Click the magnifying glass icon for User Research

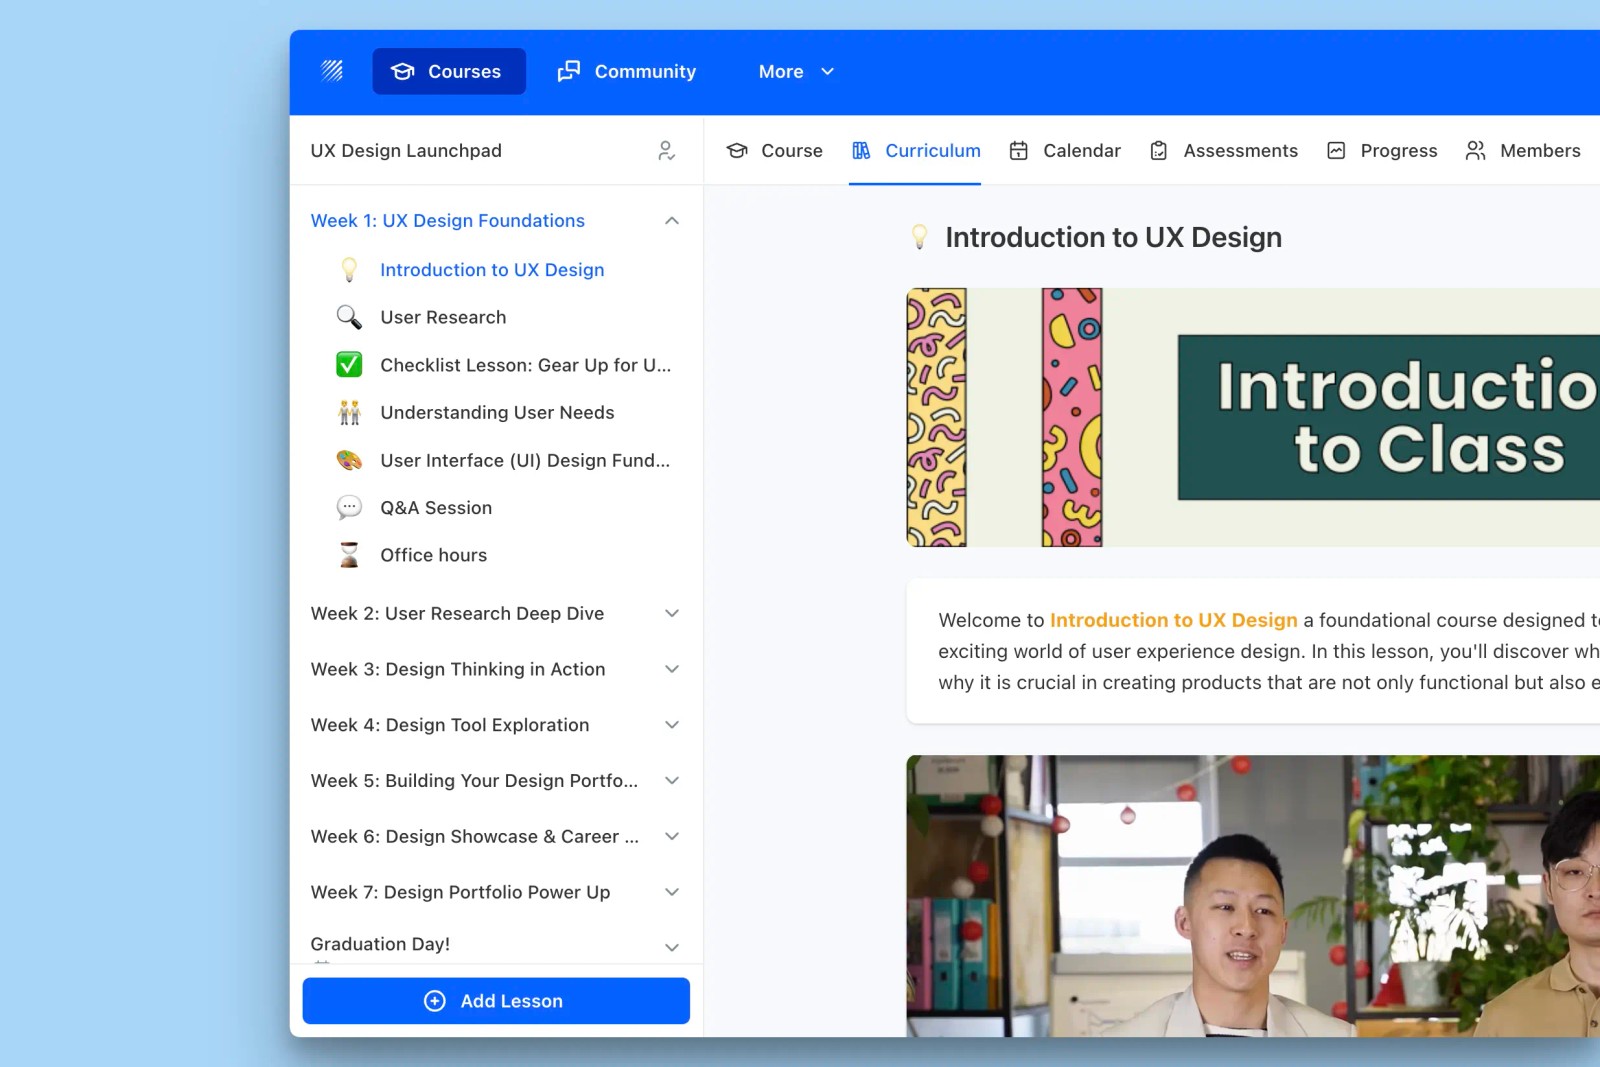pyautogui.click(x=349, y=317)
